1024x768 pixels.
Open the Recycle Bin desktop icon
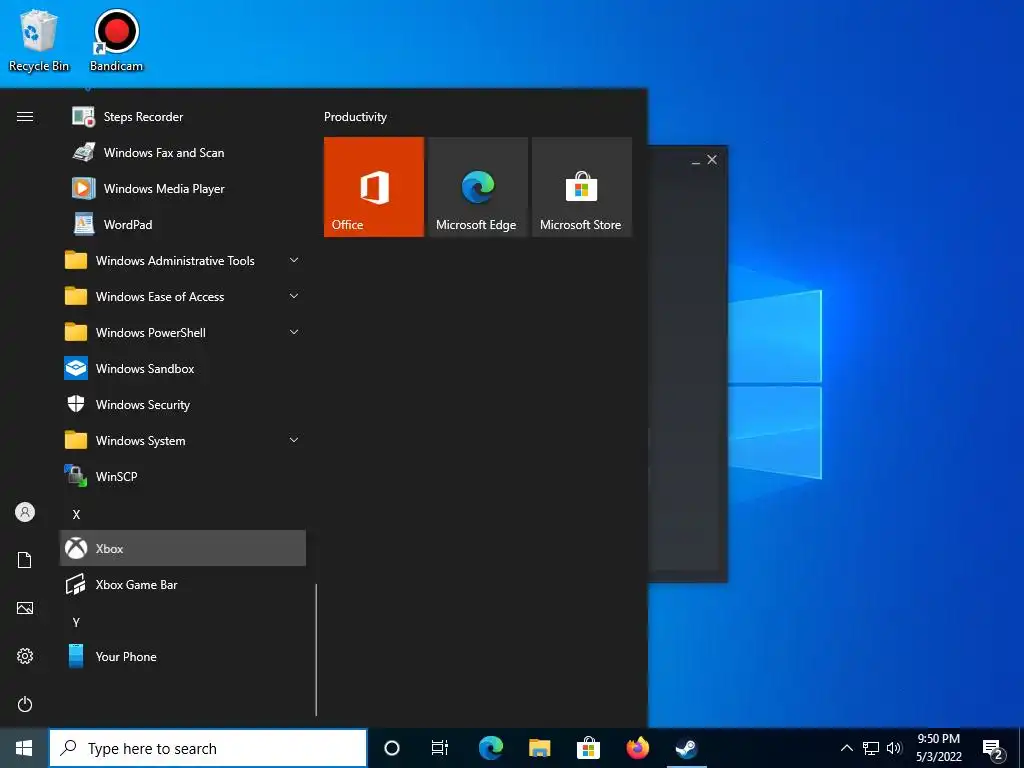(x=39, y=41)
